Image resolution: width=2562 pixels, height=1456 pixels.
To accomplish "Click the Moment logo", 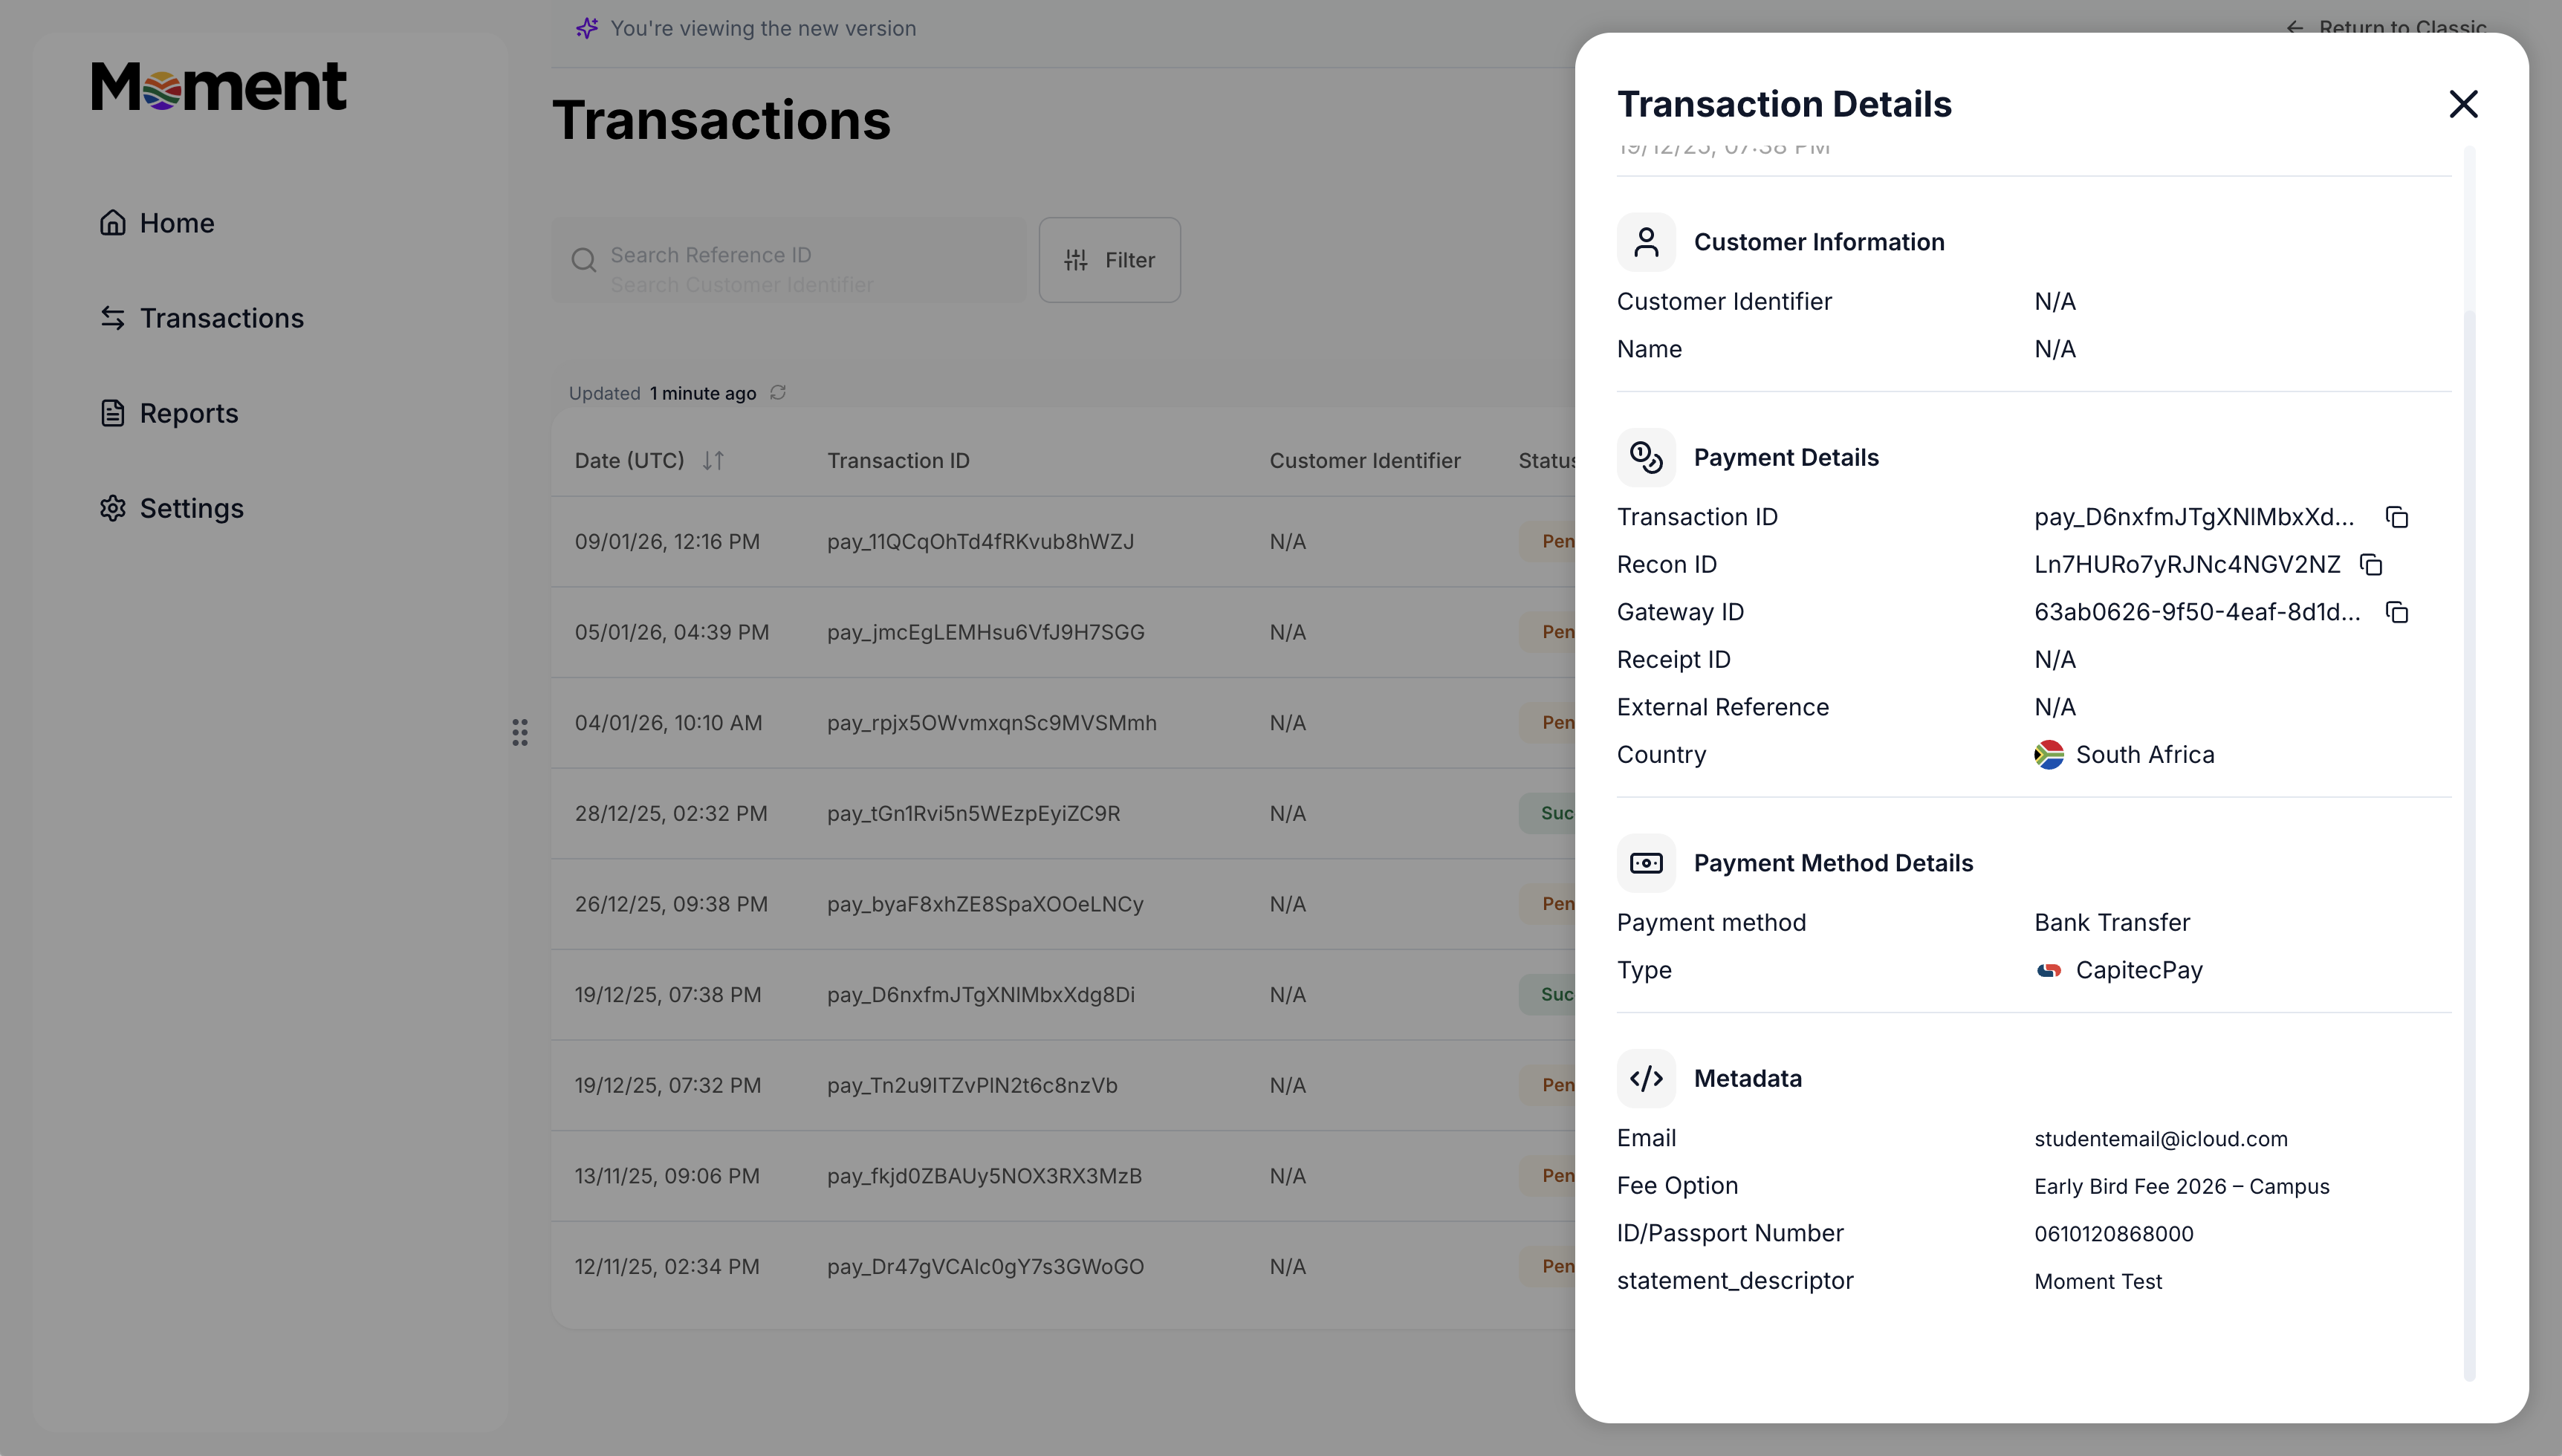I will pyautogui.click(x=219, y=86).
